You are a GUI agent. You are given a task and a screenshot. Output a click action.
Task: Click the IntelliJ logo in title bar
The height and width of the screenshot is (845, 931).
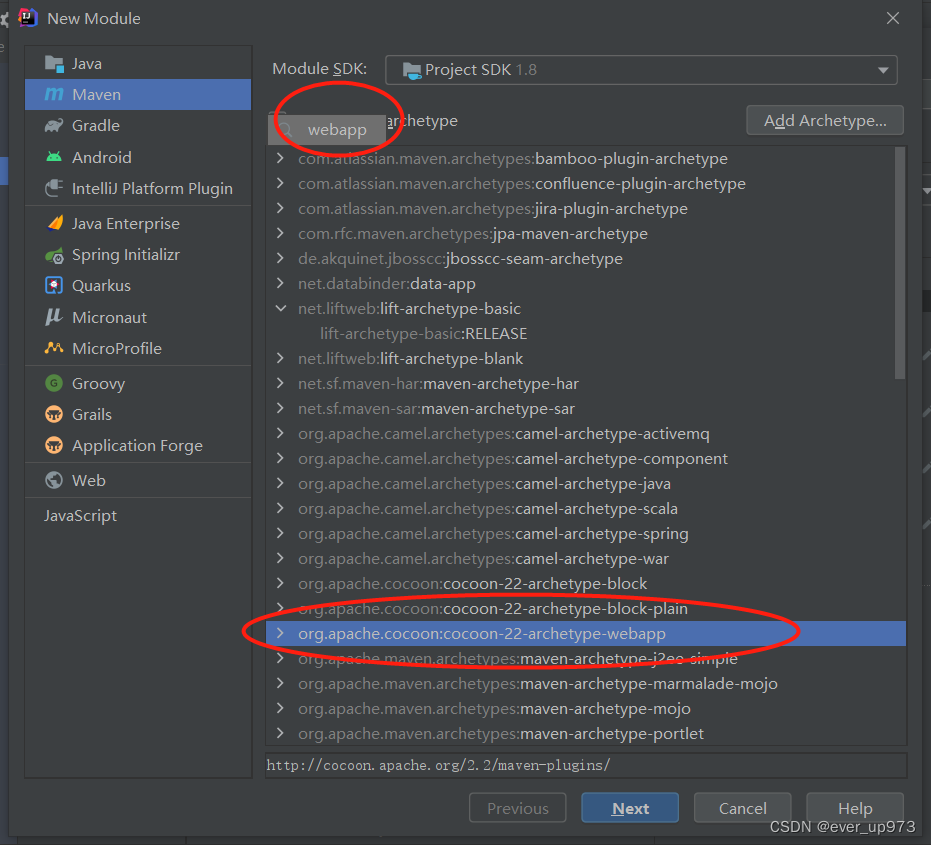click(x=27, y=18)
